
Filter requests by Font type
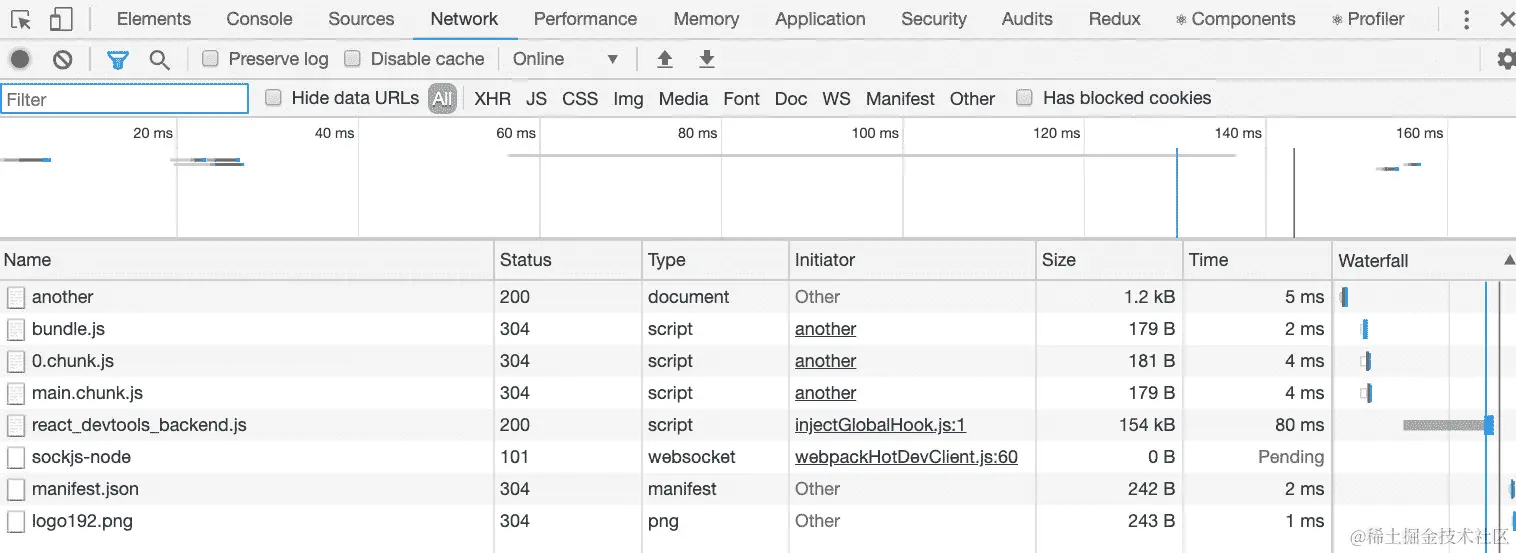(x=742, y=99)
